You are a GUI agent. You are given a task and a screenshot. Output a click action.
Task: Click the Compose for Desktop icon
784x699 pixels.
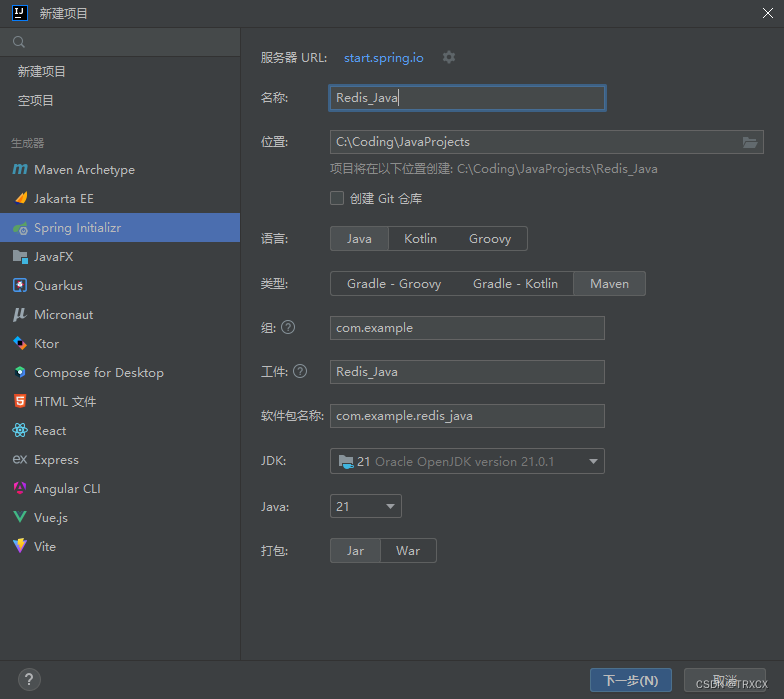point(20,372)
